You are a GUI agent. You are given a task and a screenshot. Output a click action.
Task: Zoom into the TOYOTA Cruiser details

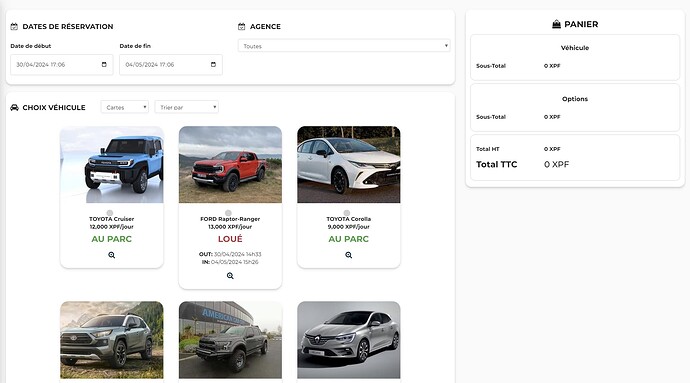[112, 255]
